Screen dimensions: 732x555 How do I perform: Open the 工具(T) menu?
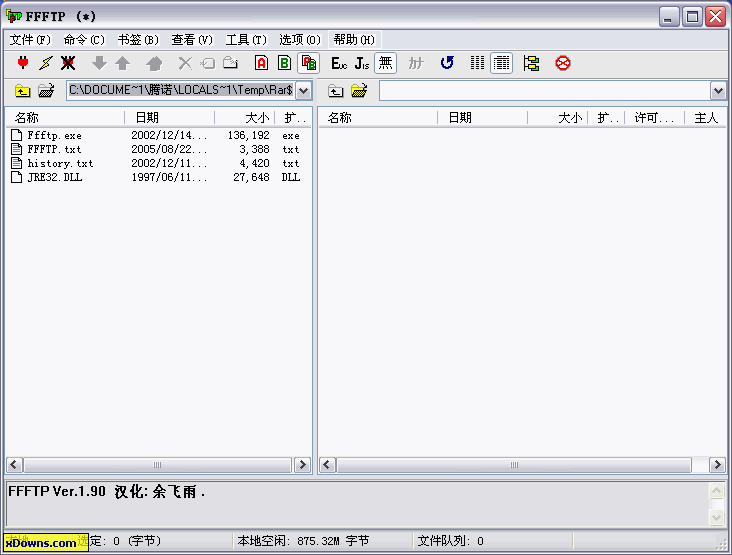pyautogui.click(x=246, y=40)
